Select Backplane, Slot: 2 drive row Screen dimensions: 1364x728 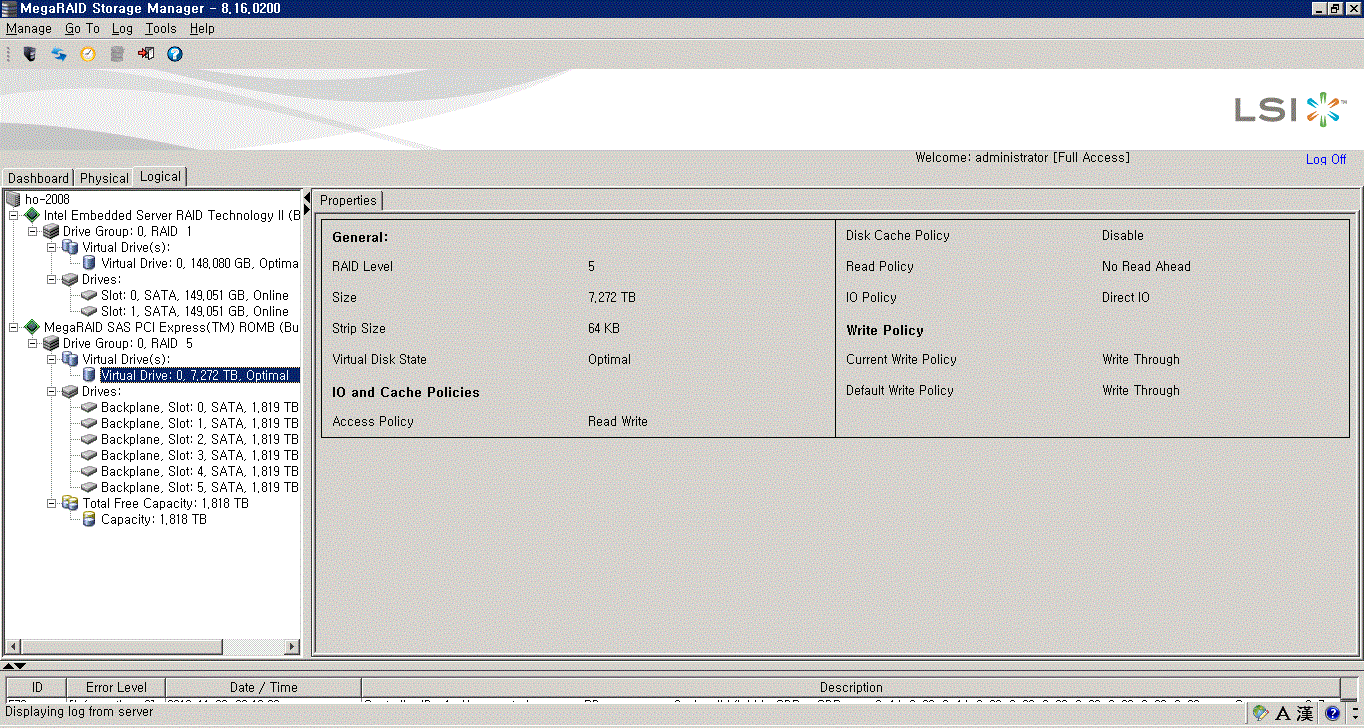coord(200,439)
